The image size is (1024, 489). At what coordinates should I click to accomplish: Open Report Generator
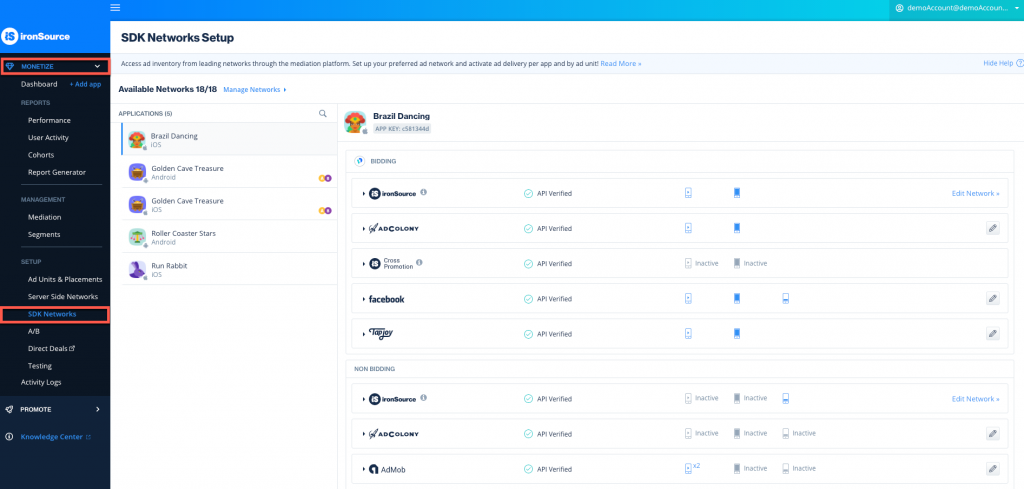click(x=57, y=172)
